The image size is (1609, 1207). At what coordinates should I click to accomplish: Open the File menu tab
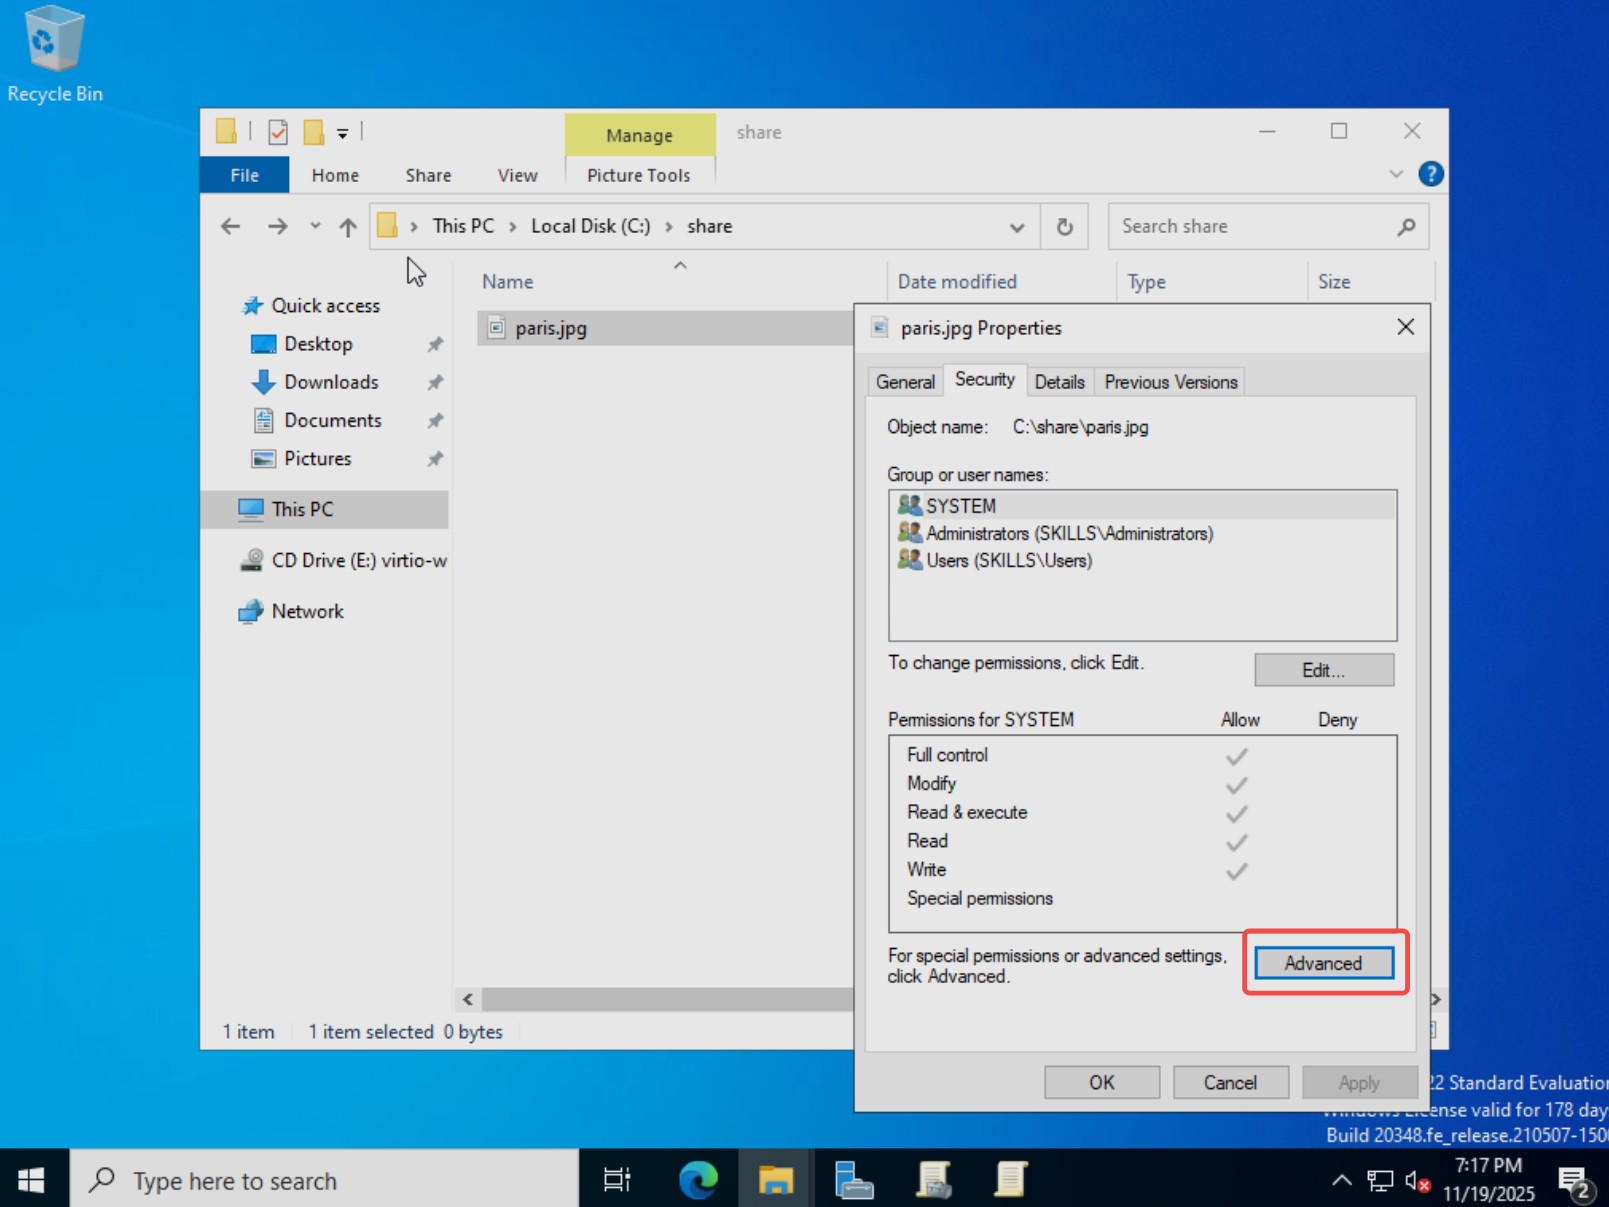pos(245,175)
